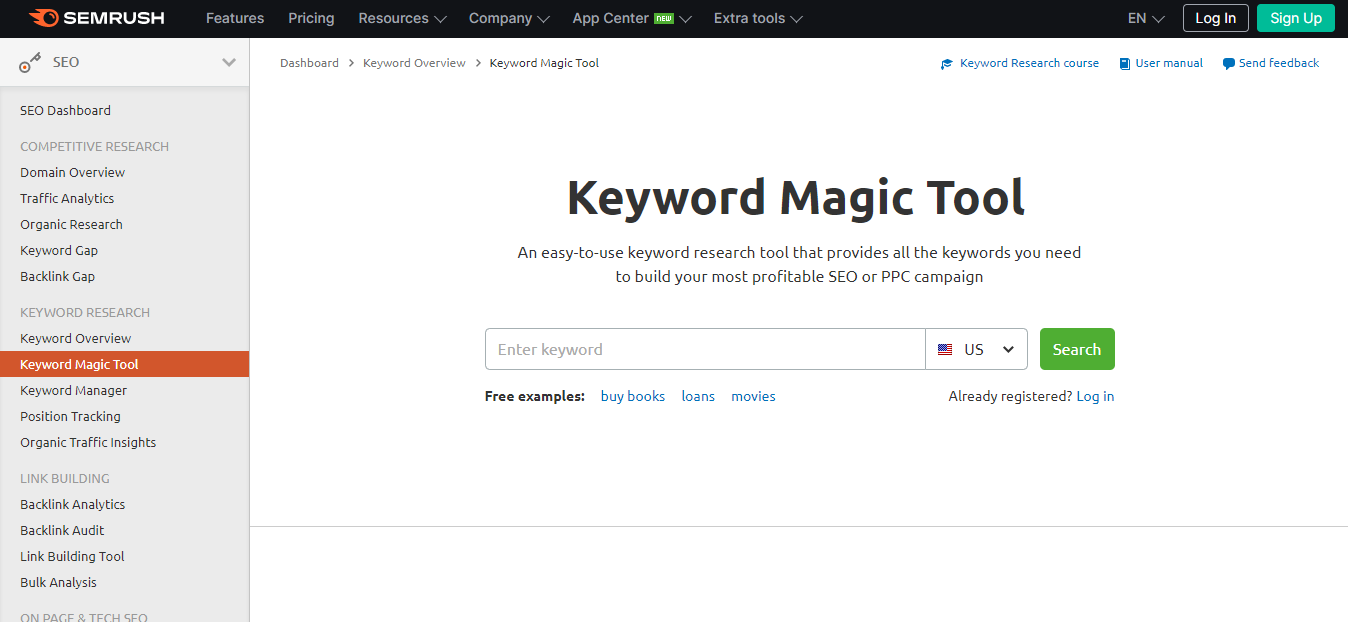1348x622 pixels.
Task: Open Features in the top navigation
Action: coord(235,18)
